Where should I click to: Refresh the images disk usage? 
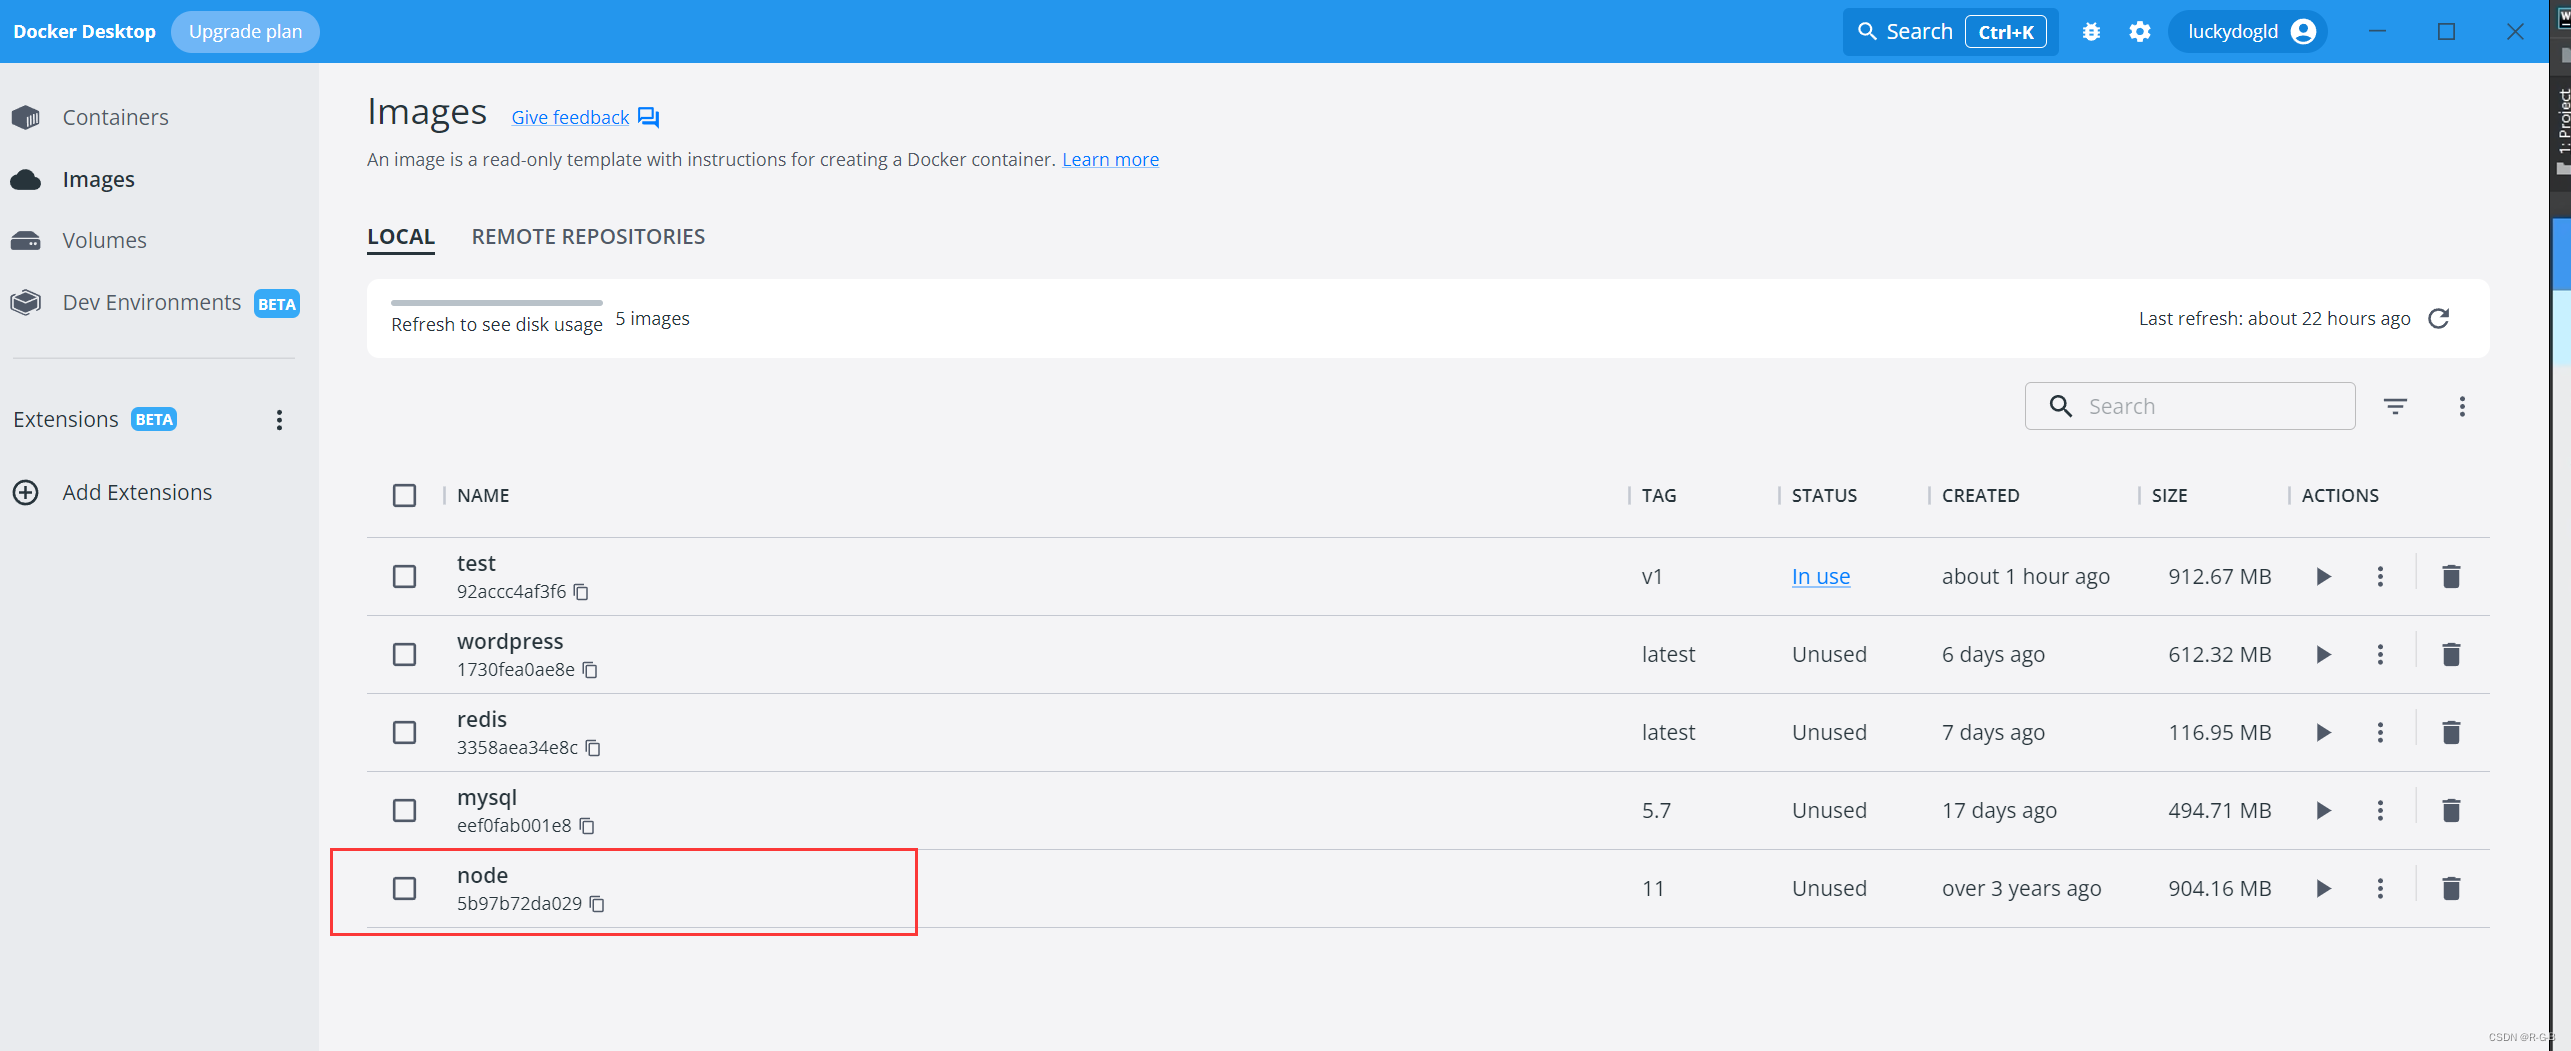2439,318
